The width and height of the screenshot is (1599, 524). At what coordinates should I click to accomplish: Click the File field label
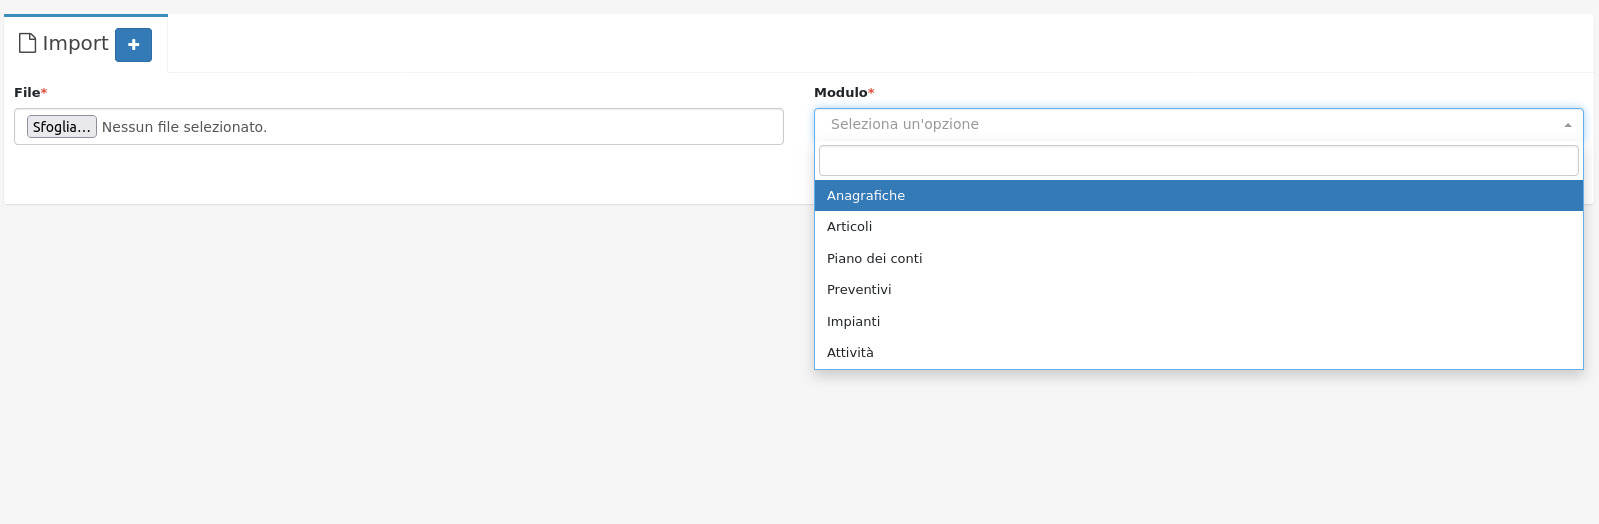27,93
